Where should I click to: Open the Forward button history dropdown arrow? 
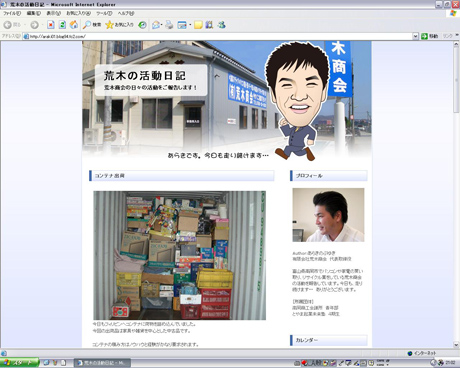pos(42,25)
